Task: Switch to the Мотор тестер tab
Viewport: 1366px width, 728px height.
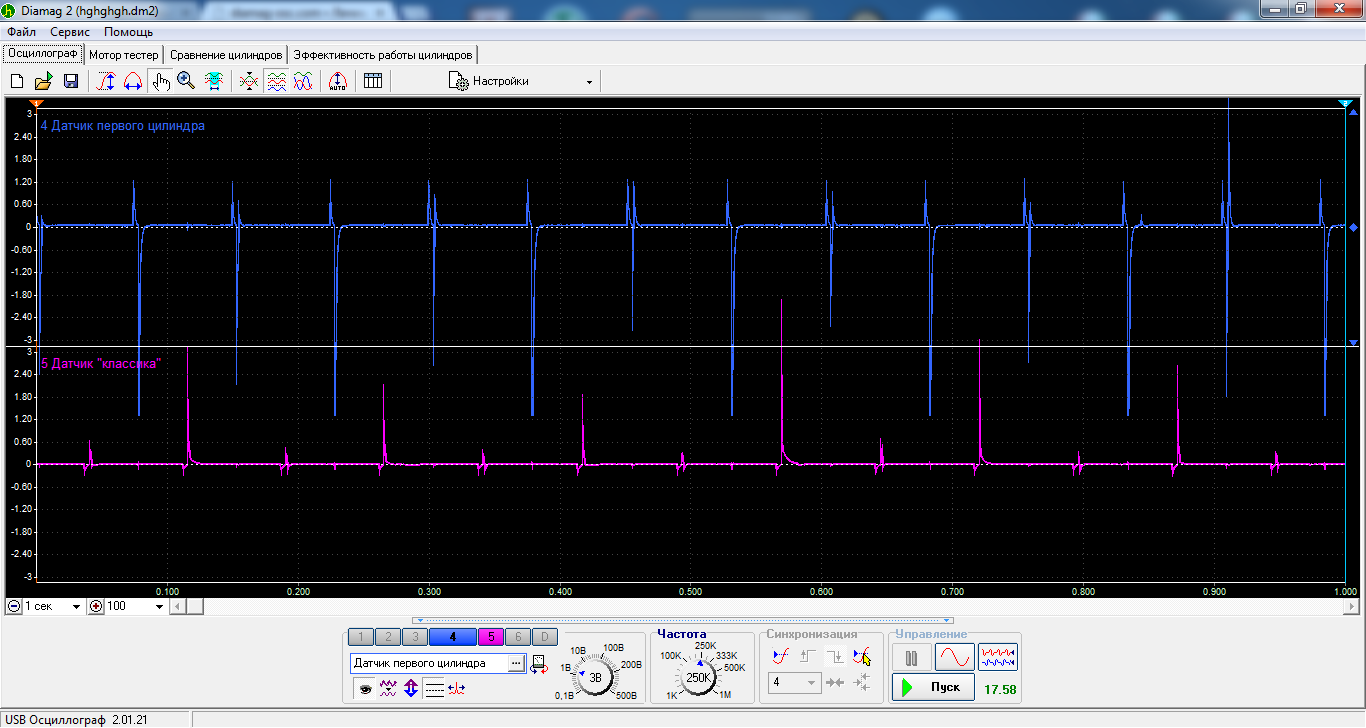Action: click(124, 54)
